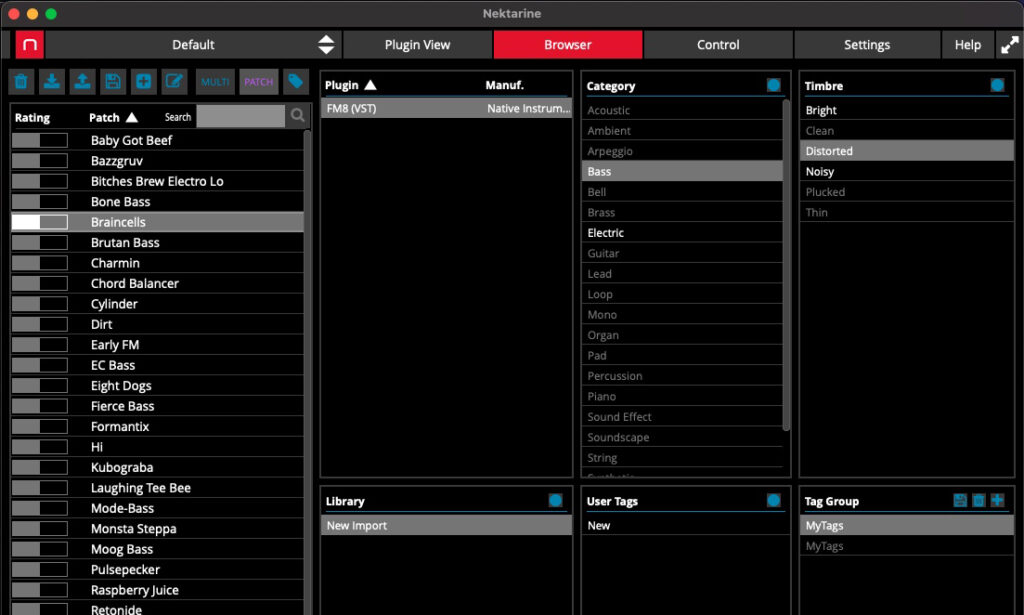Reverse patch sort order via Patch arrow
Viewport: 1024px width, 615px height.
click(132, 118)
